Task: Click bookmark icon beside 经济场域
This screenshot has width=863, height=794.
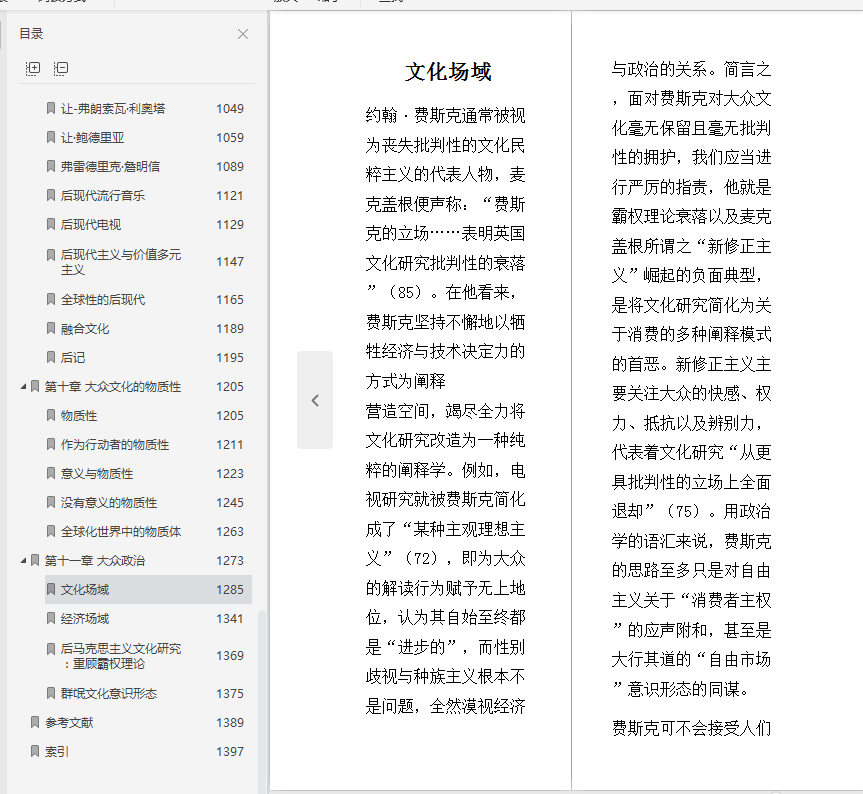Action: coord(51,618)
